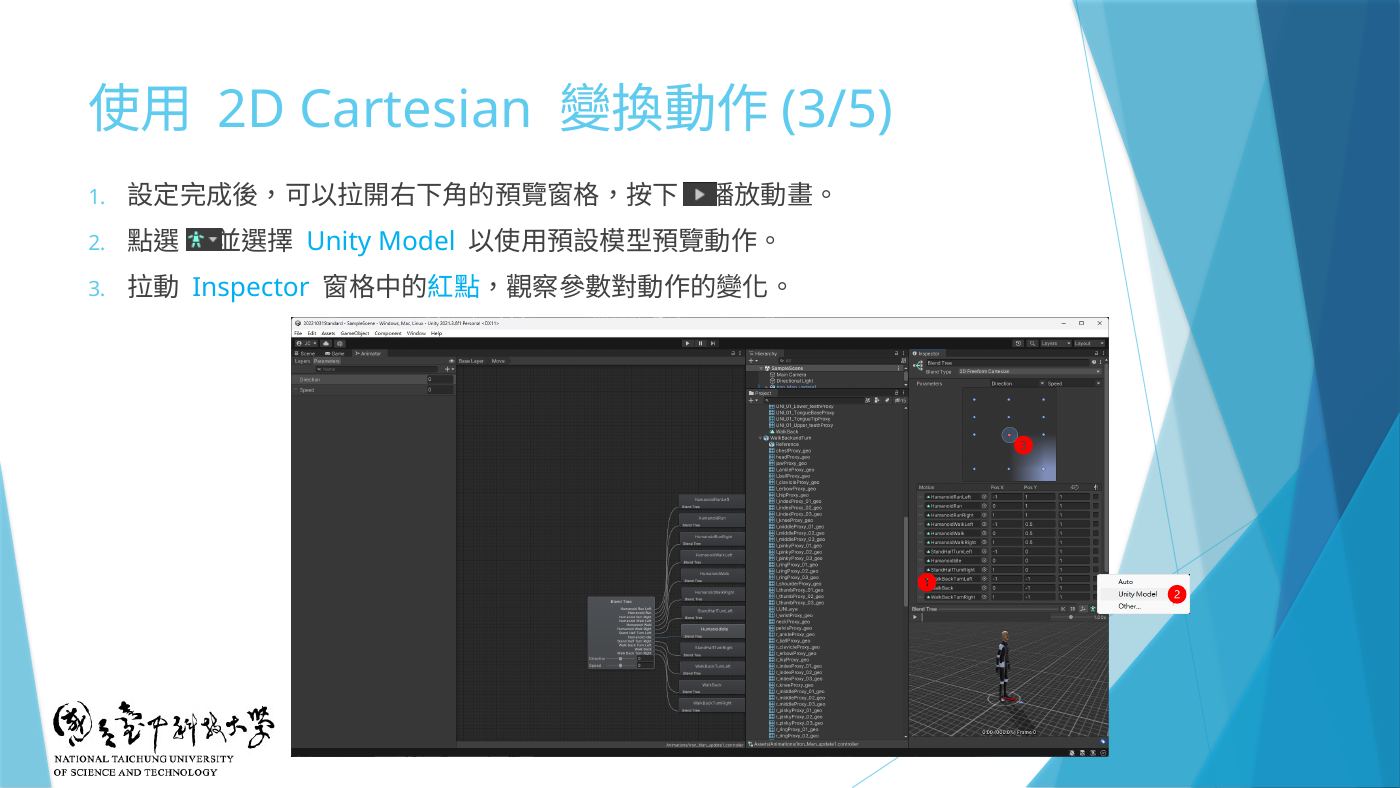Click the Direction slider in the Blend Tree node
Screen dimensions: 1400x788
621,659
